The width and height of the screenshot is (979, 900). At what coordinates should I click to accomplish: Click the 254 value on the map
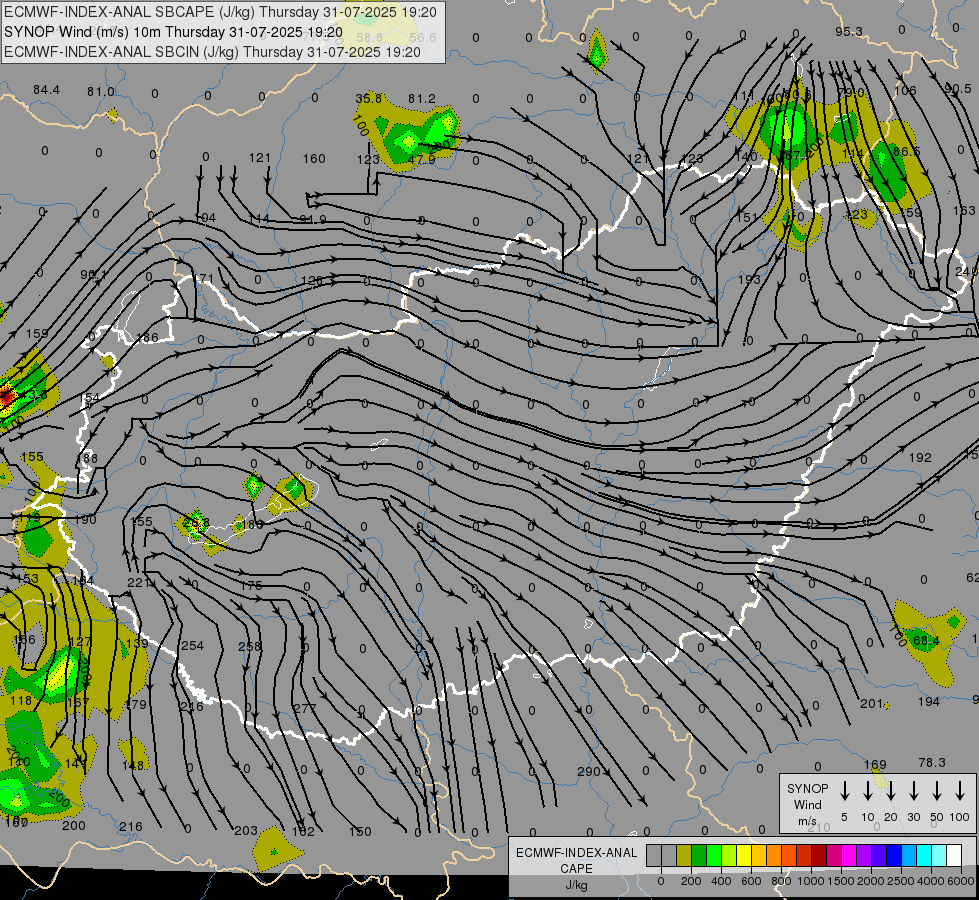tap(192, 646)
